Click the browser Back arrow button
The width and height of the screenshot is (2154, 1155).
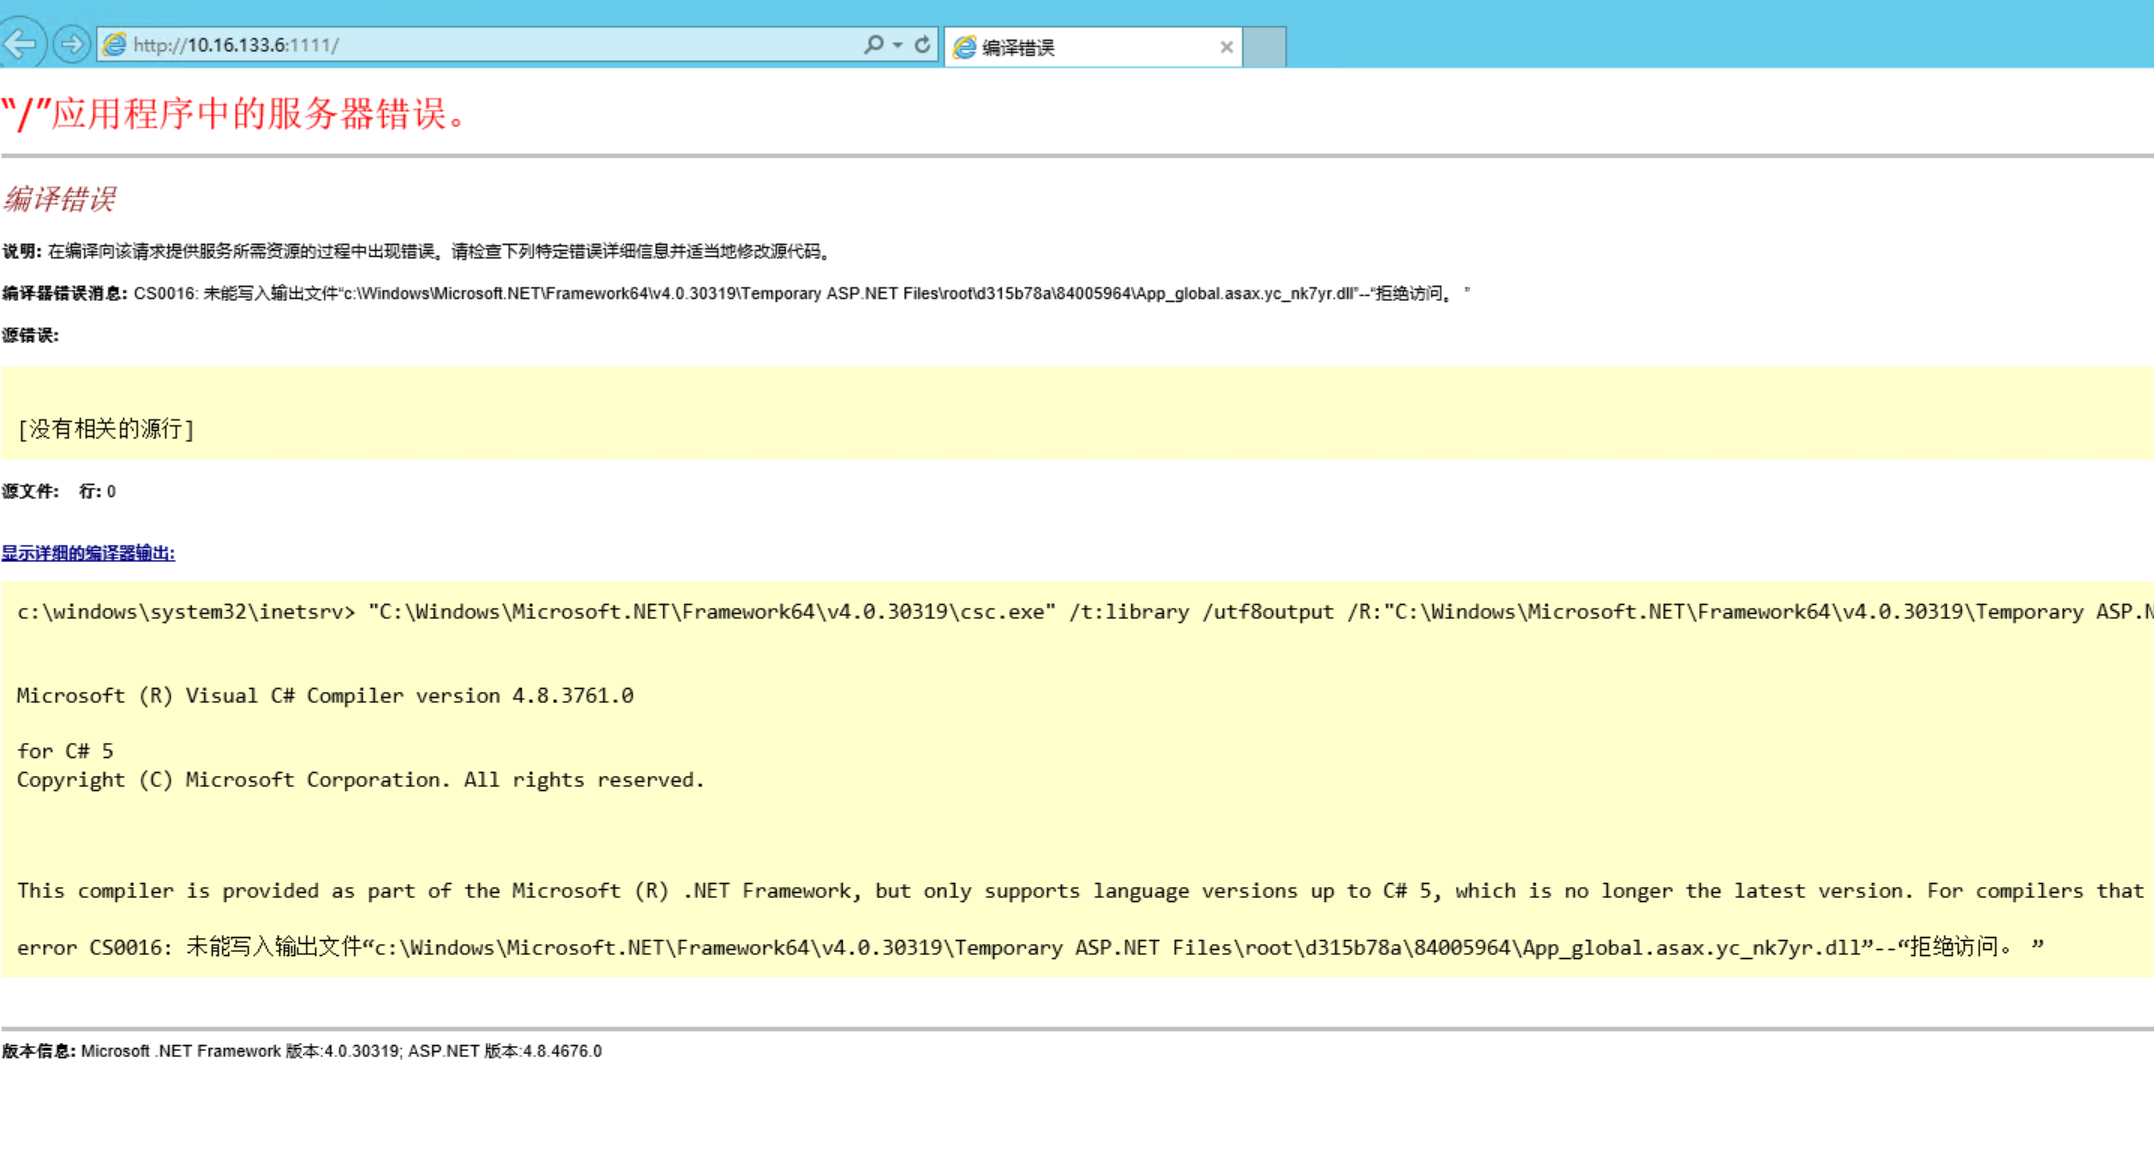[20, 44]
